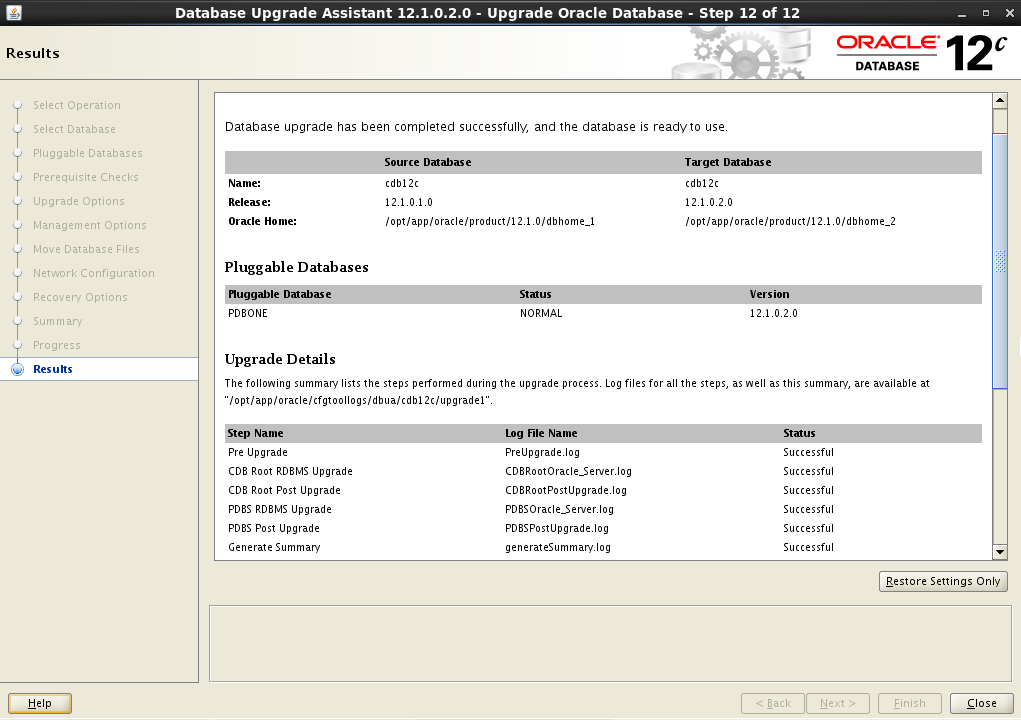Click the PDBS RDBMS Upgrade step name

pos(279,509)
